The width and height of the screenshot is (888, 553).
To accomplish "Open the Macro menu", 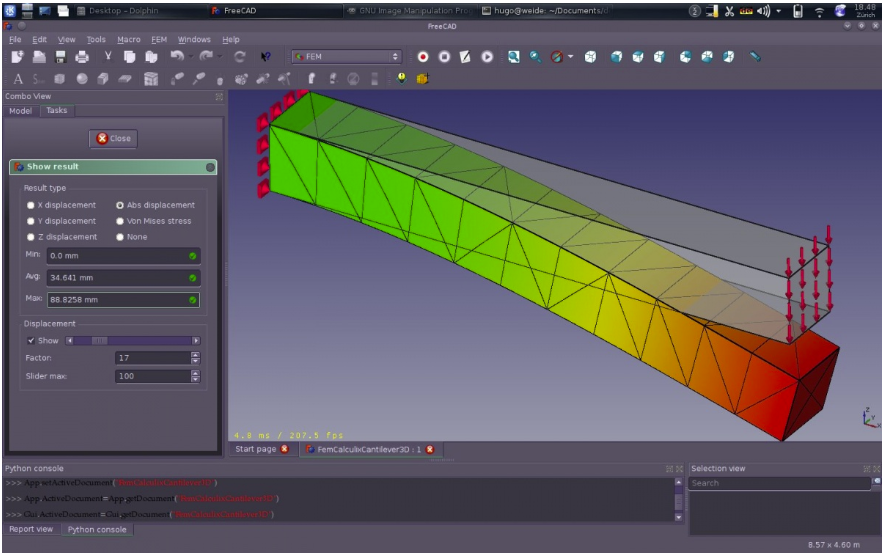I will click(128, 39).
